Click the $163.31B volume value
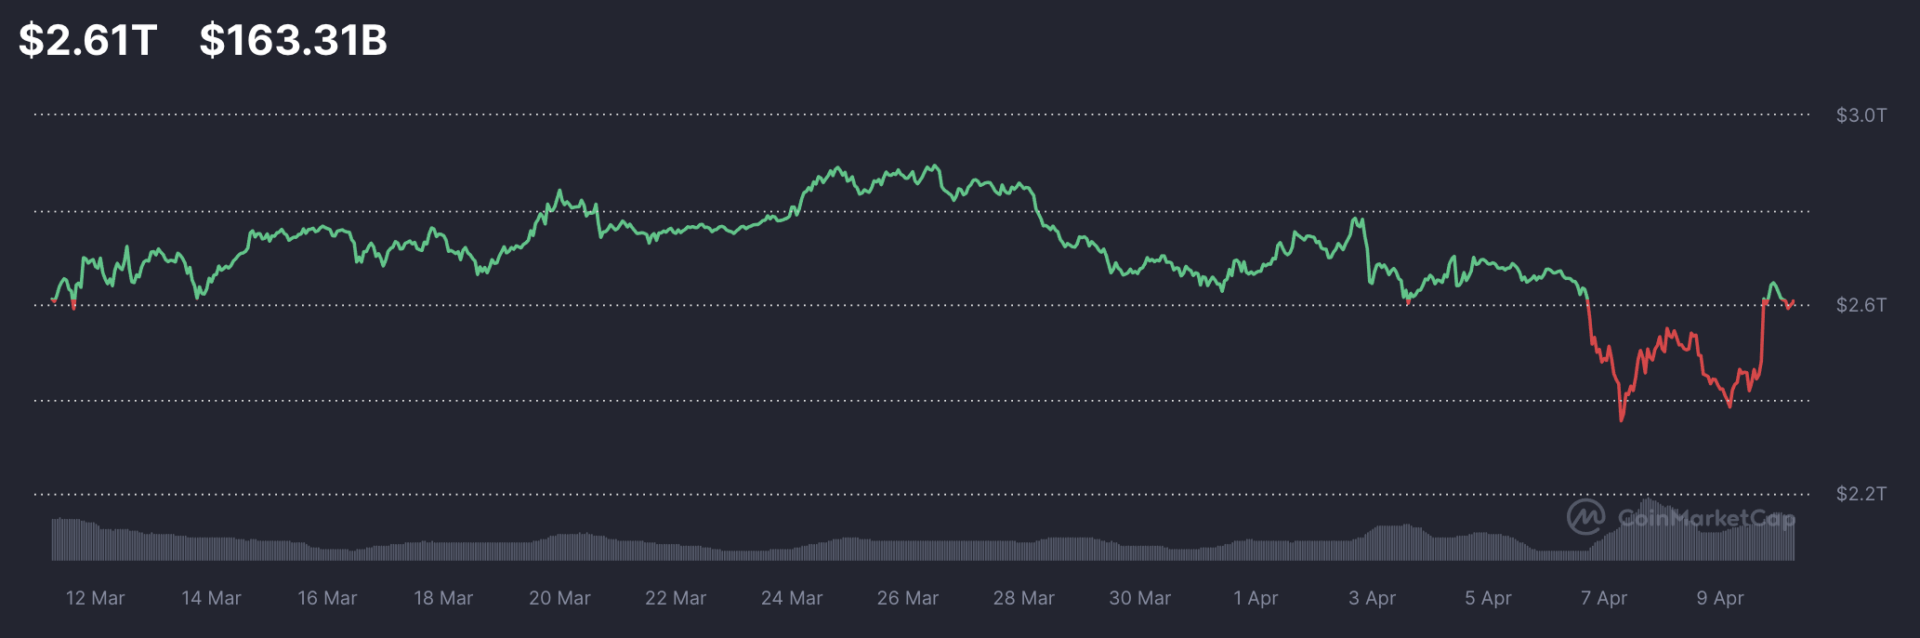 pos(293,40)
